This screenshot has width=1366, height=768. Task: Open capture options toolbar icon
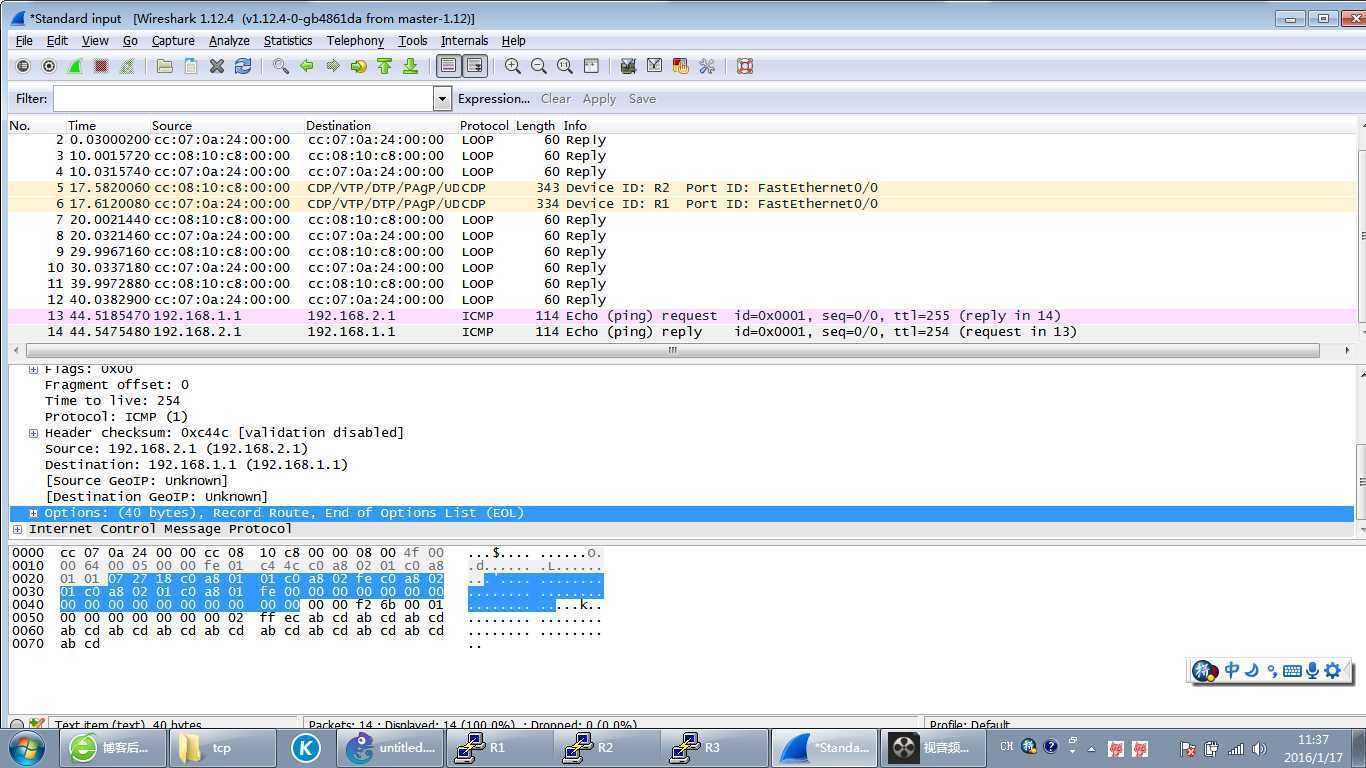point(49,66)
